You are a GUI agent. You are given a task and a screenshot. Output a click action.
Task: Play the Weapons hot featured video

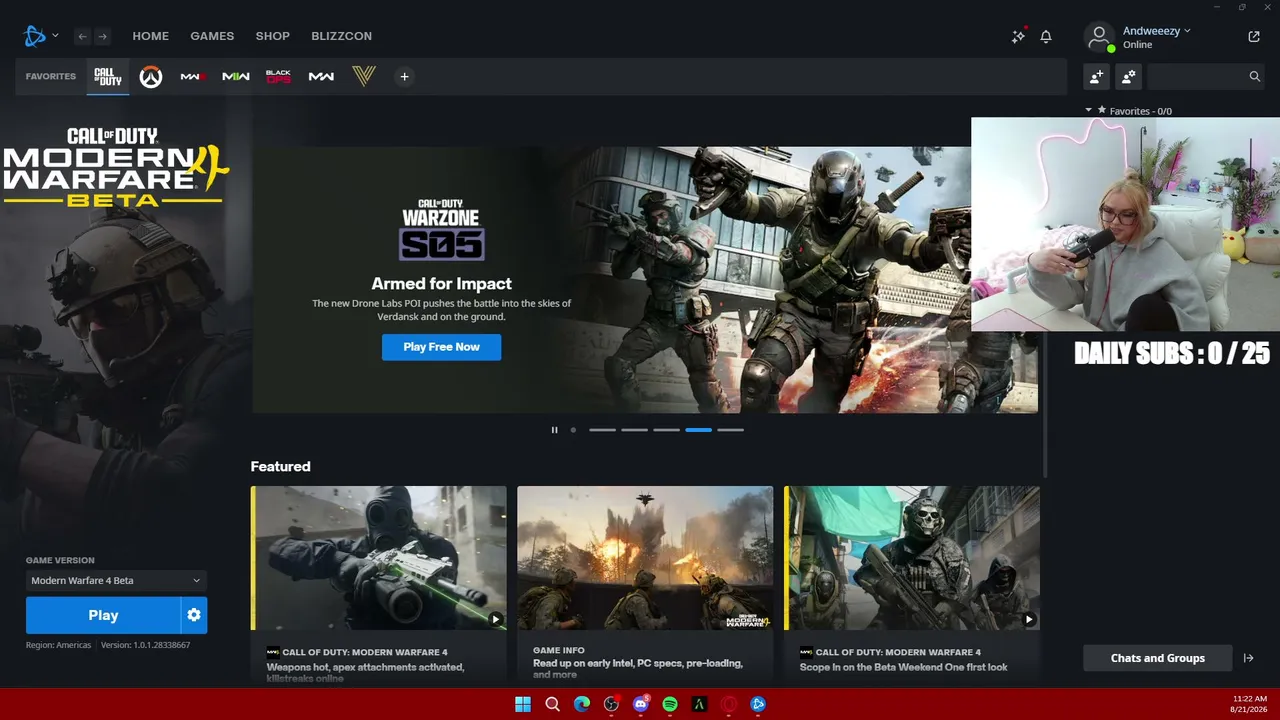point(495,619)
